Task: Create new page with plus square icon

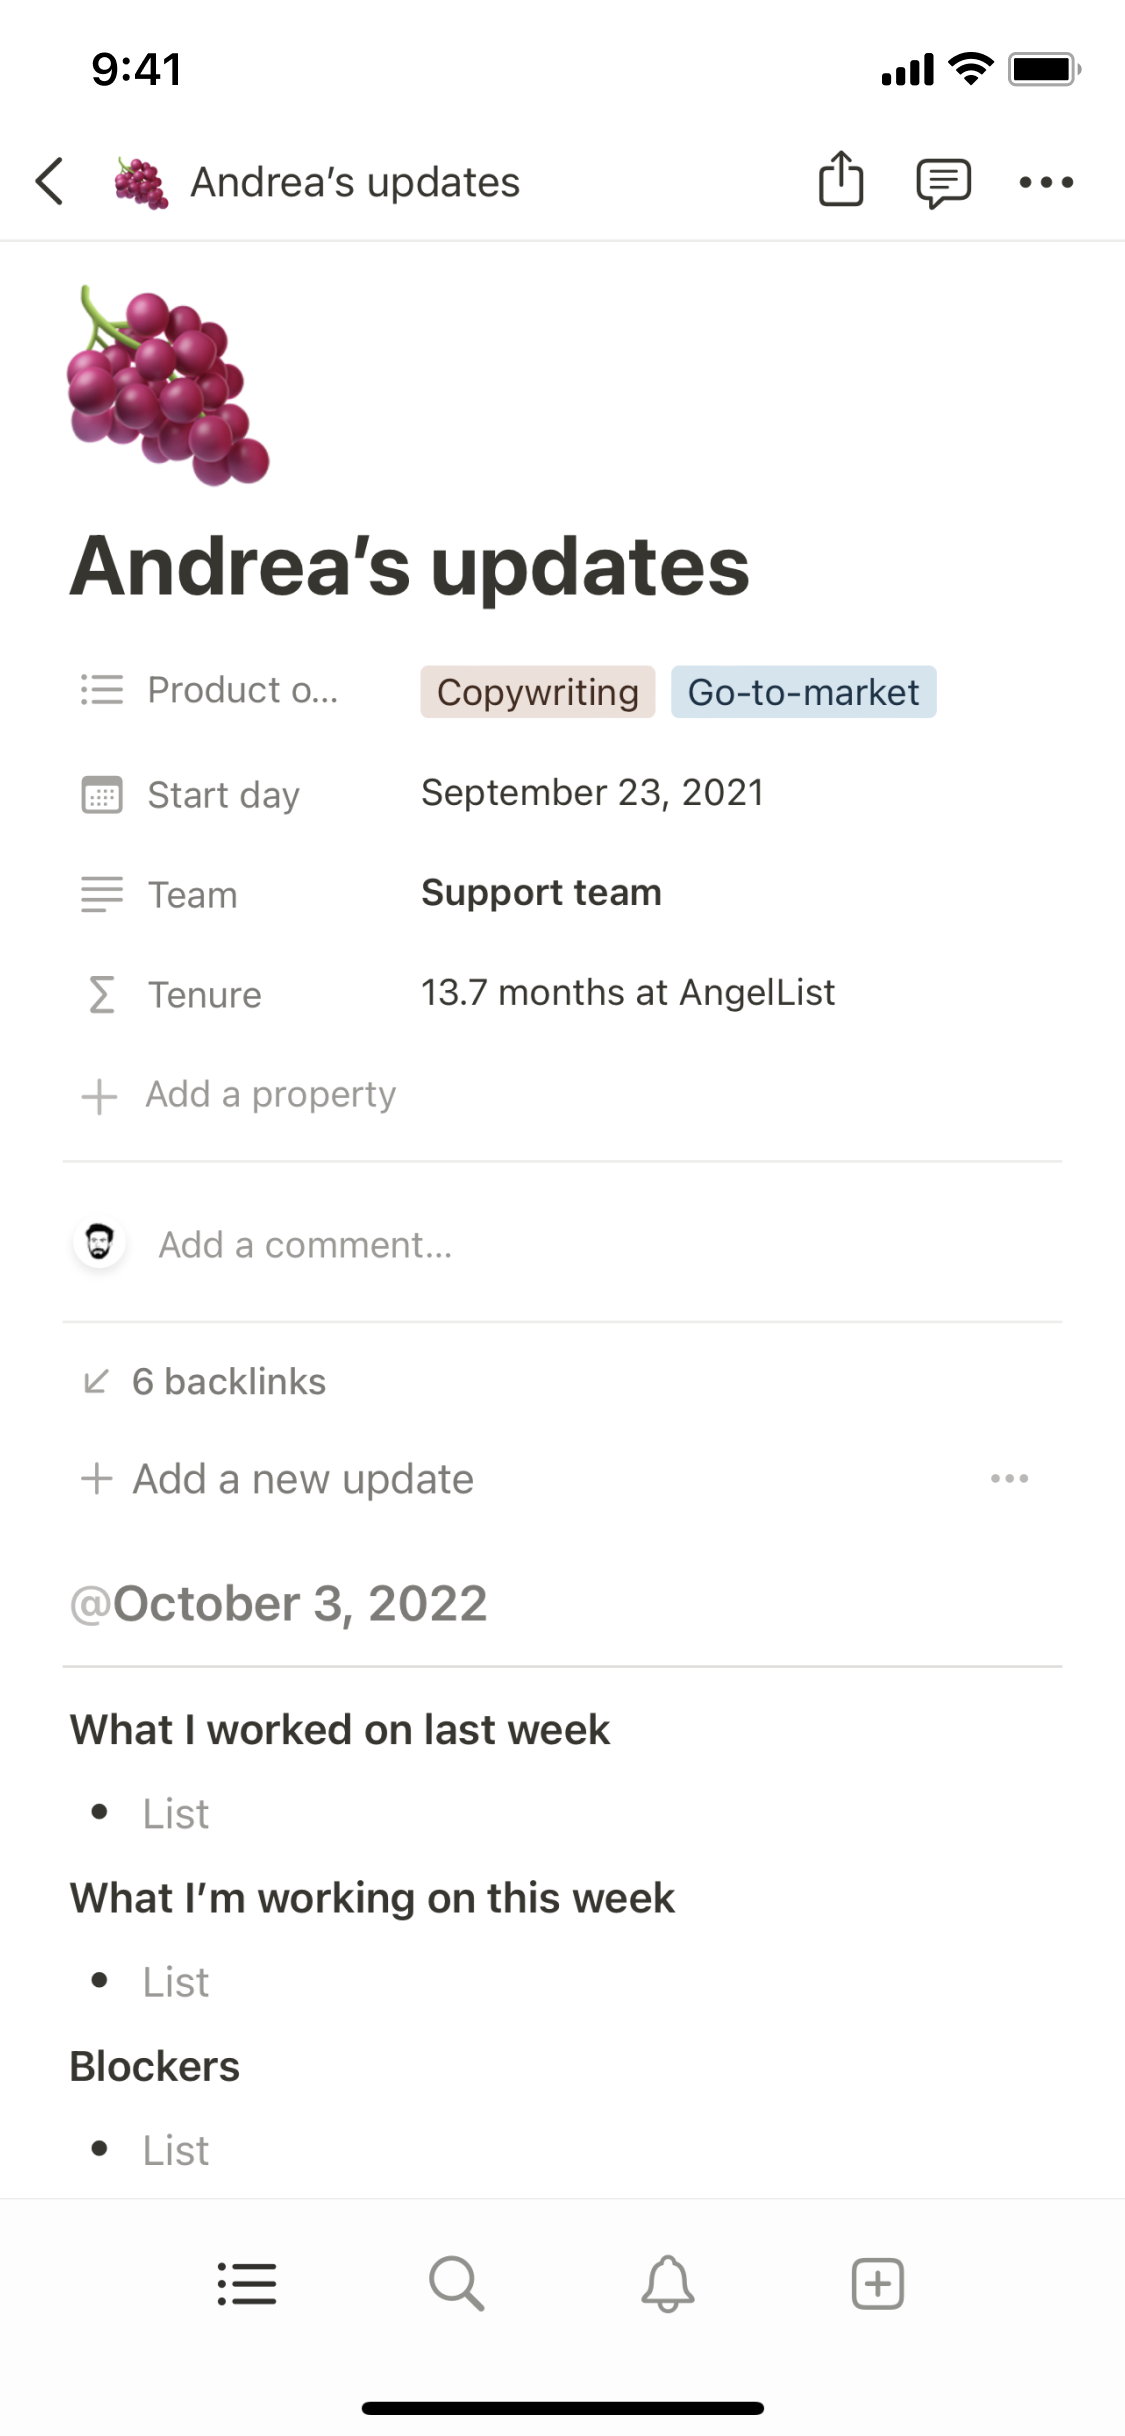Action: (x=877, y=2284)
